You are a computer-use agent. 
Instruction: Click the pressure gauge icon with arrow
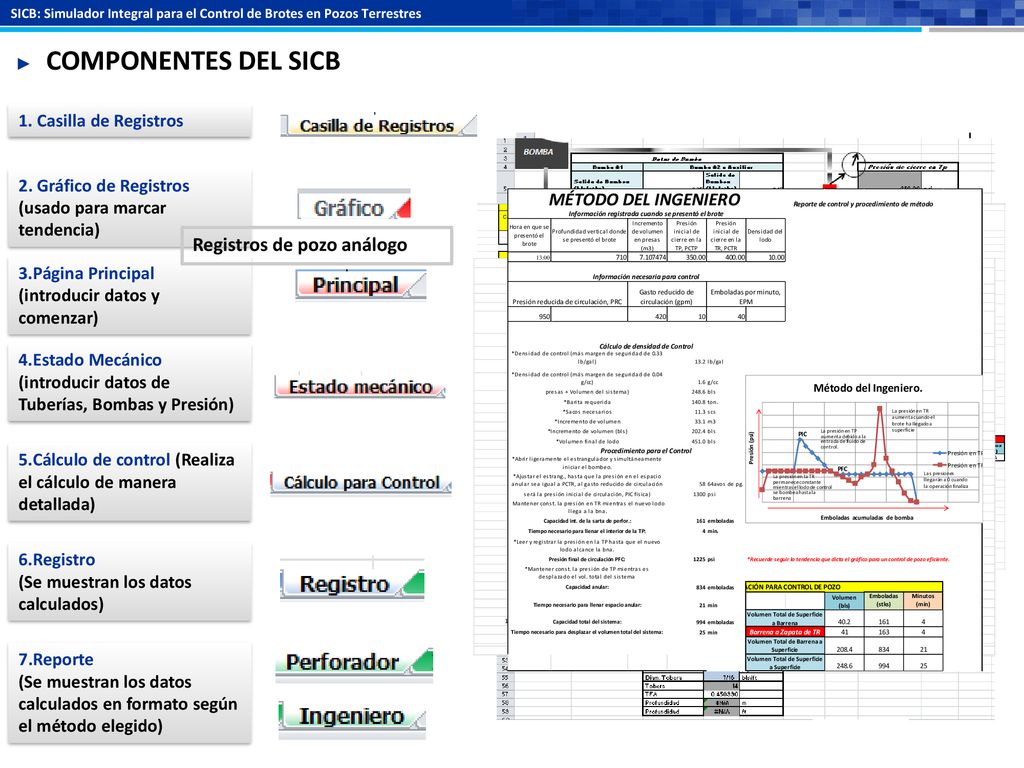pyautogui.click(x=852, y=163)
